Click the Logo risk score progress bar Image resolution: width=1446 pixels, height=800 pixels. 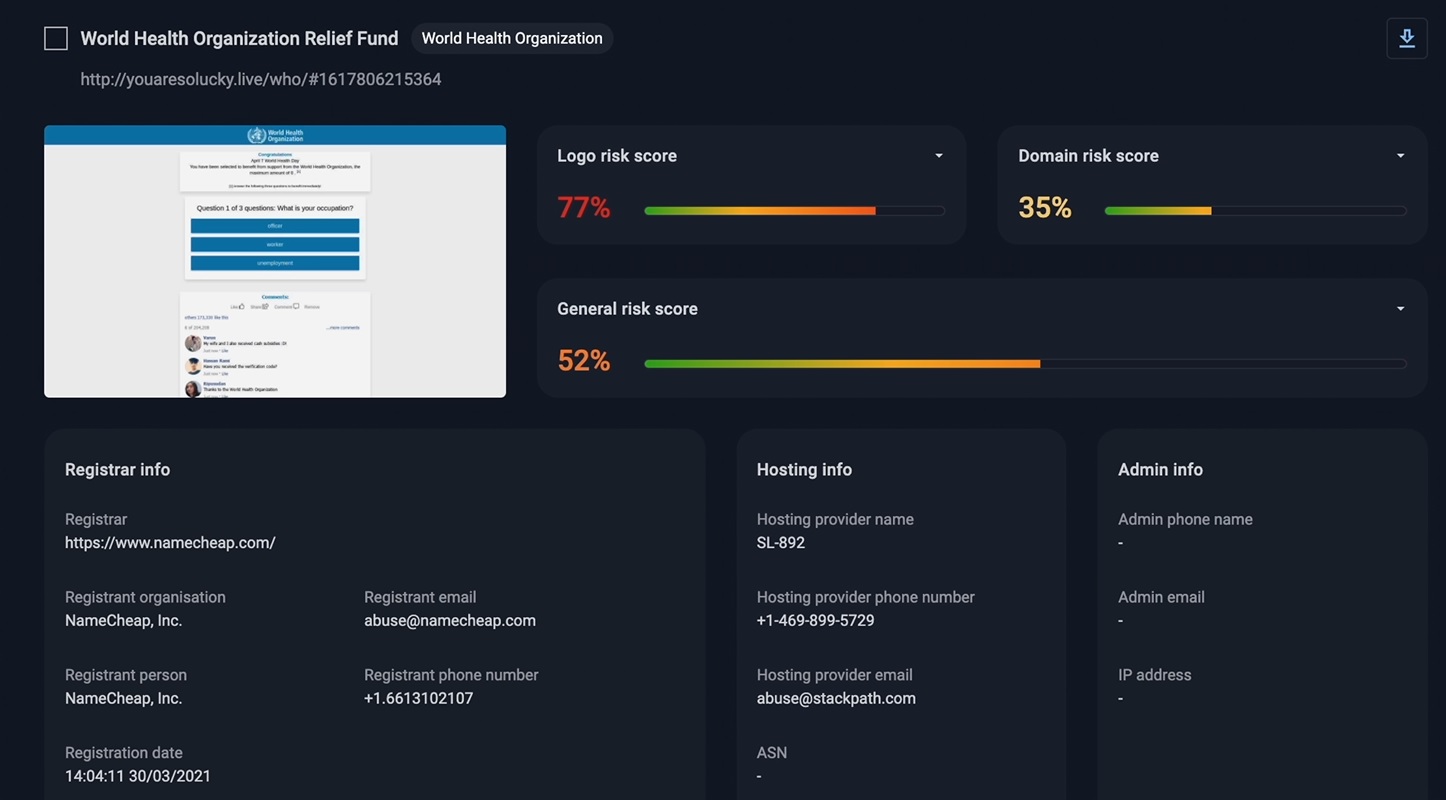(x=794, y=211)
